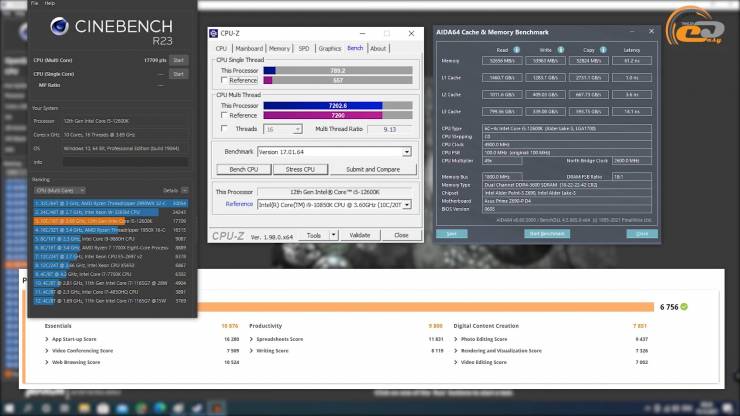The width and height of the screenshot is (740, 416).
Task: Click the Validate button in CPU-Z
Action: point(360,235)
